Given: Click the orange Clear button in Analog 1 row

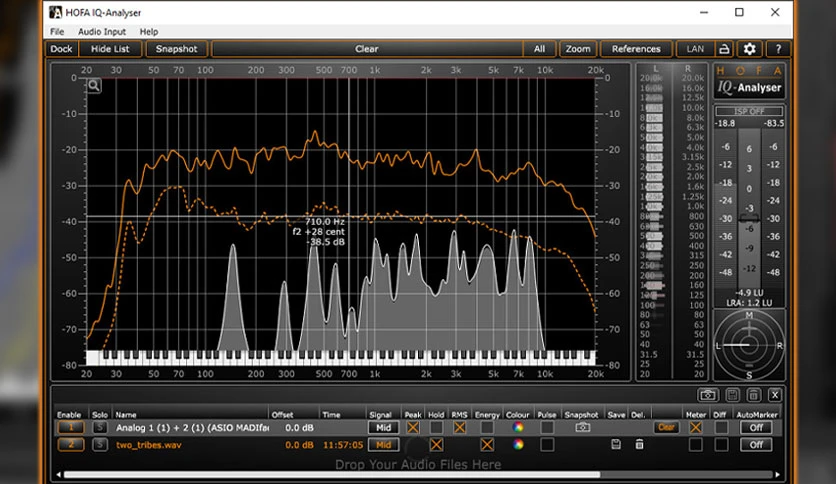Looking at the screenshot, I should coord(666,427).
